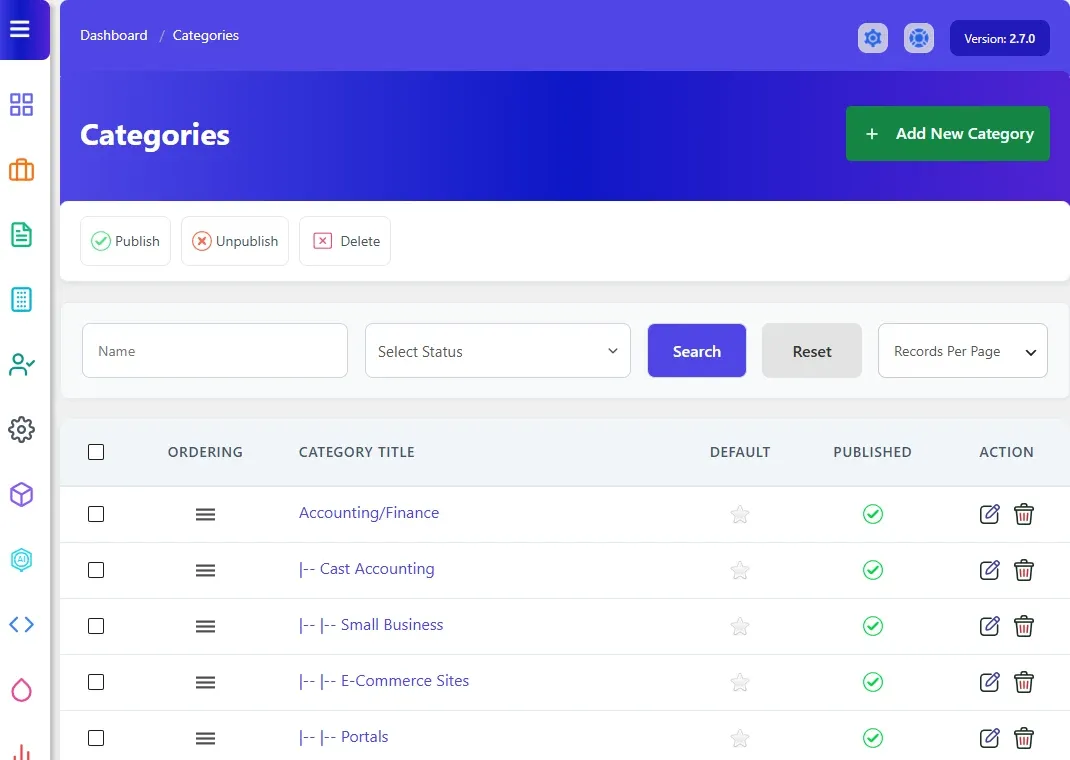
Task: Open the Records Per Page dropdown
Action: [x=962, y=351]
